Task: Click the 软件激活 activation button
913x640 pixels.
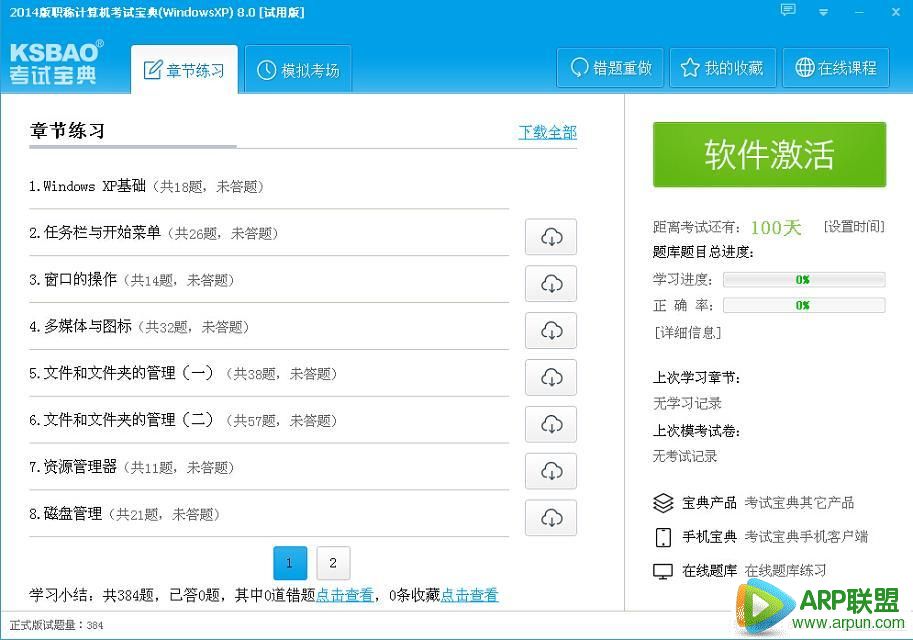Action: [x=768, y=155]
